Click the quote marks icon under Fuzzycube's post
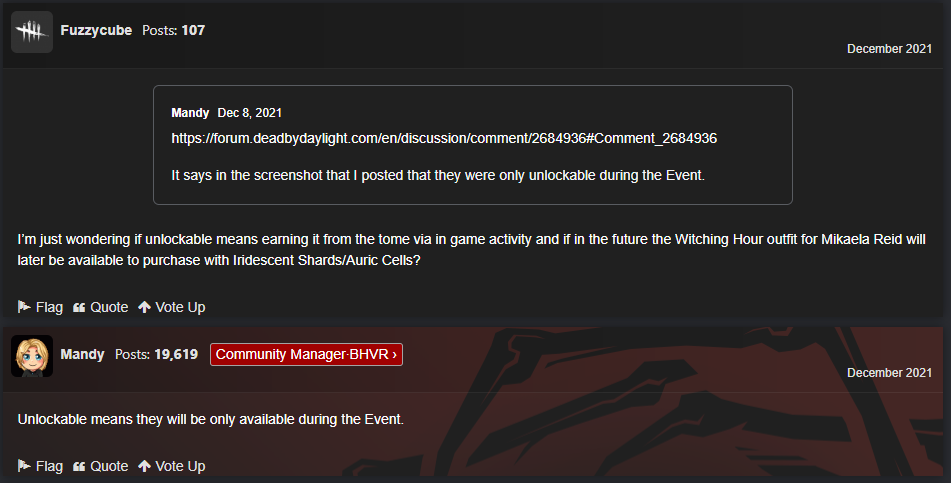The height and width of the screenshot is (483, 951). (x=79, y=308)
